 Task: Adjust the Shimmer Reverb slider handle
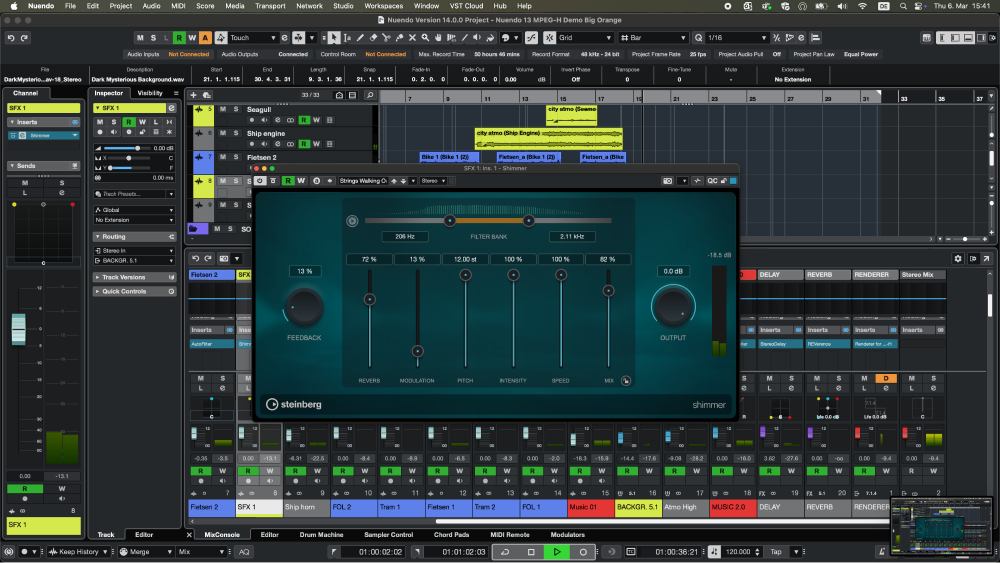click(369, 299)
